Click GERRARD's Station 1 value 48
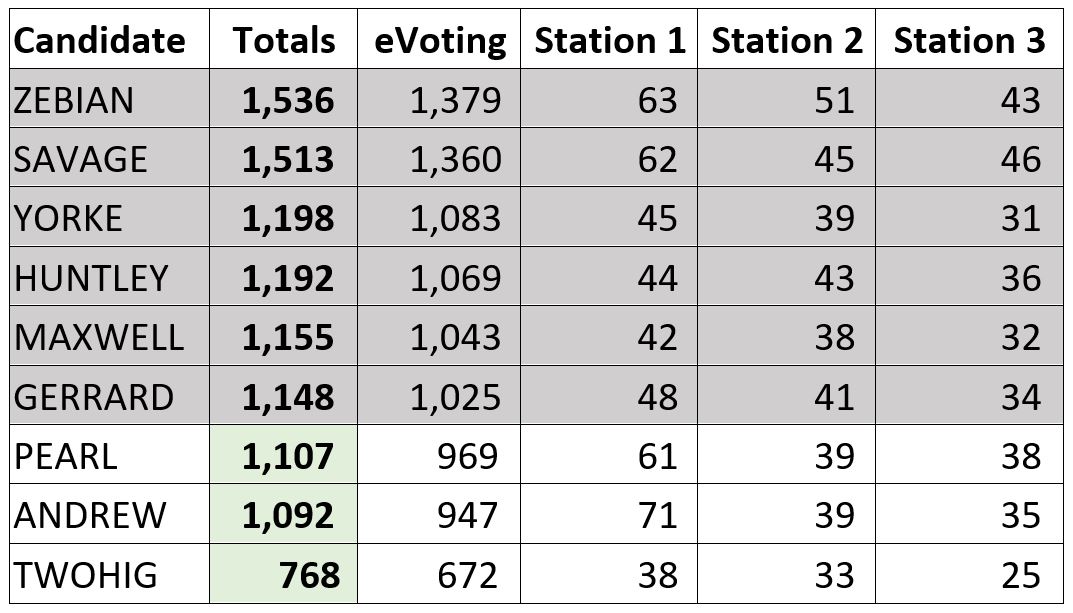The height and width of the screenshot is (613, 1073). point(609,396)
